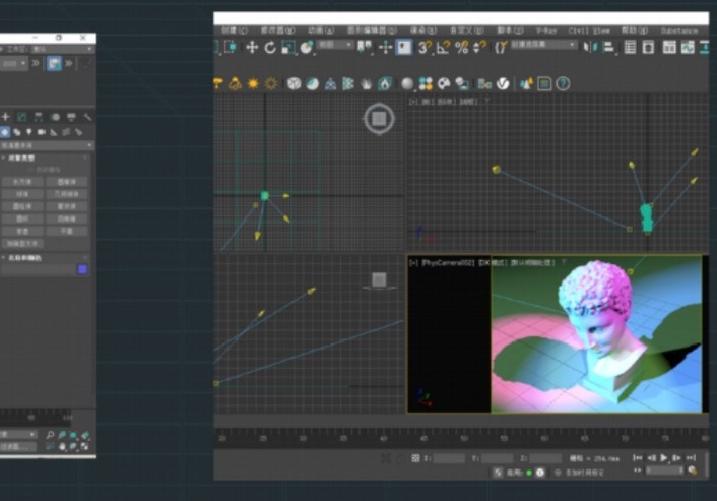The width and height of the screenshot is (717, 501).
Task: Click the V-Ray logo toolbar icon
Action: (x=503, y=84)
